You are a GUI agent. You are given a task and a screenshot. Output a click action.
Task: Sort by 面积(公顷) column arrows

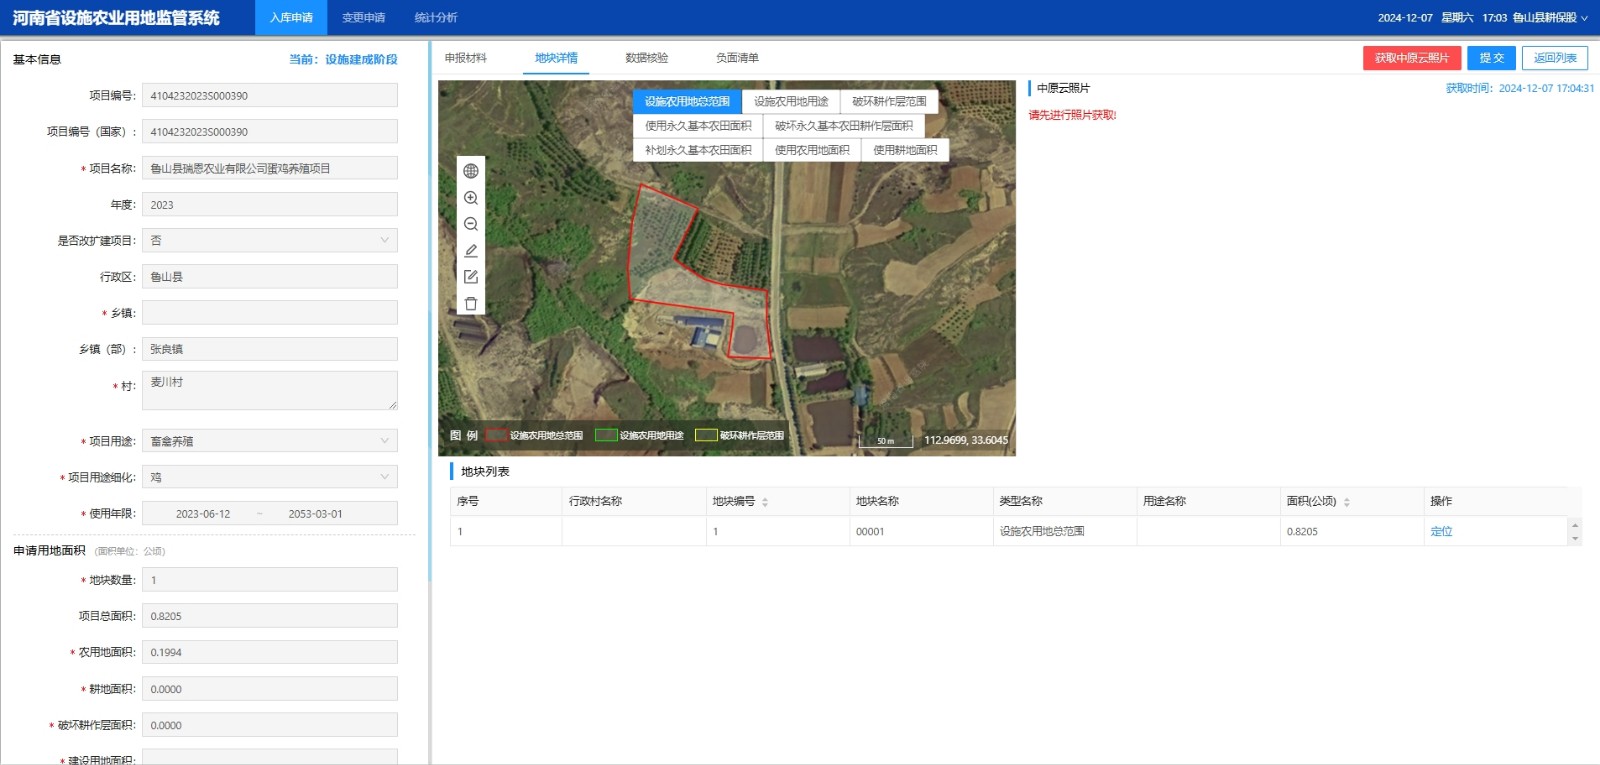(1347, 502)
